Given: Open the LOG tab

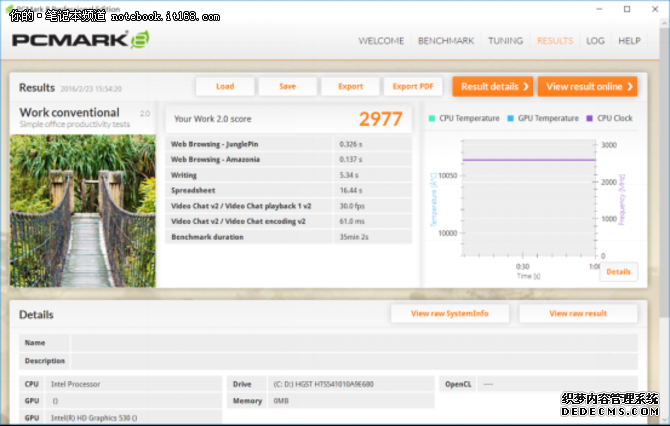Looking at the screenshot, I should pos(595,41).
